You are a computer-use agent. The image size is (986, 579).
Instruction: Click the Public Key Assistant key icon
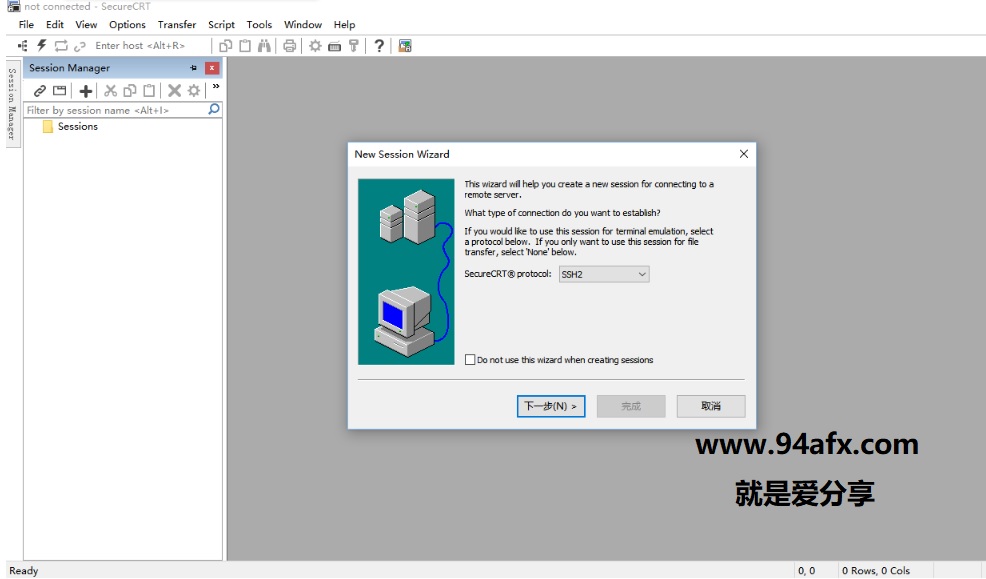pos(353,46)
